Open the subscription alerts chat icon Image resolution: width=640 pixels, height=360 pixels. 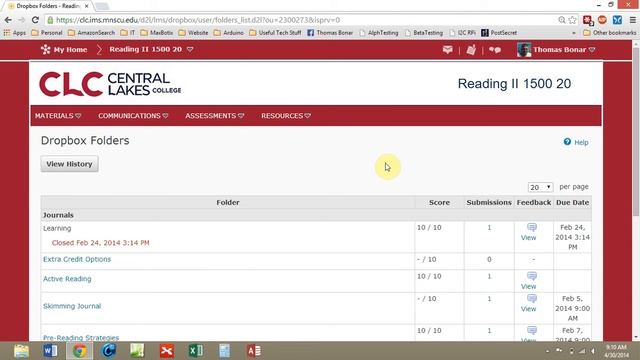pyautogui.click(x=495, y=50)
